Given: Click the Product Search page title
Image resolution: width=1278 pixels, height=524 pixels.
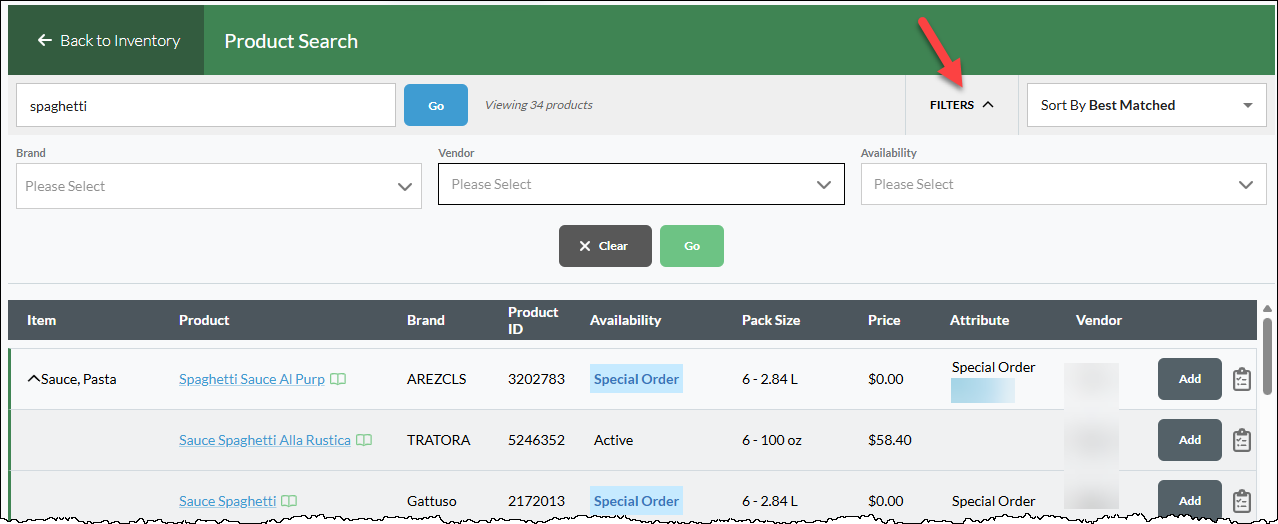Looking at the screenshot, I should (291, 41).
